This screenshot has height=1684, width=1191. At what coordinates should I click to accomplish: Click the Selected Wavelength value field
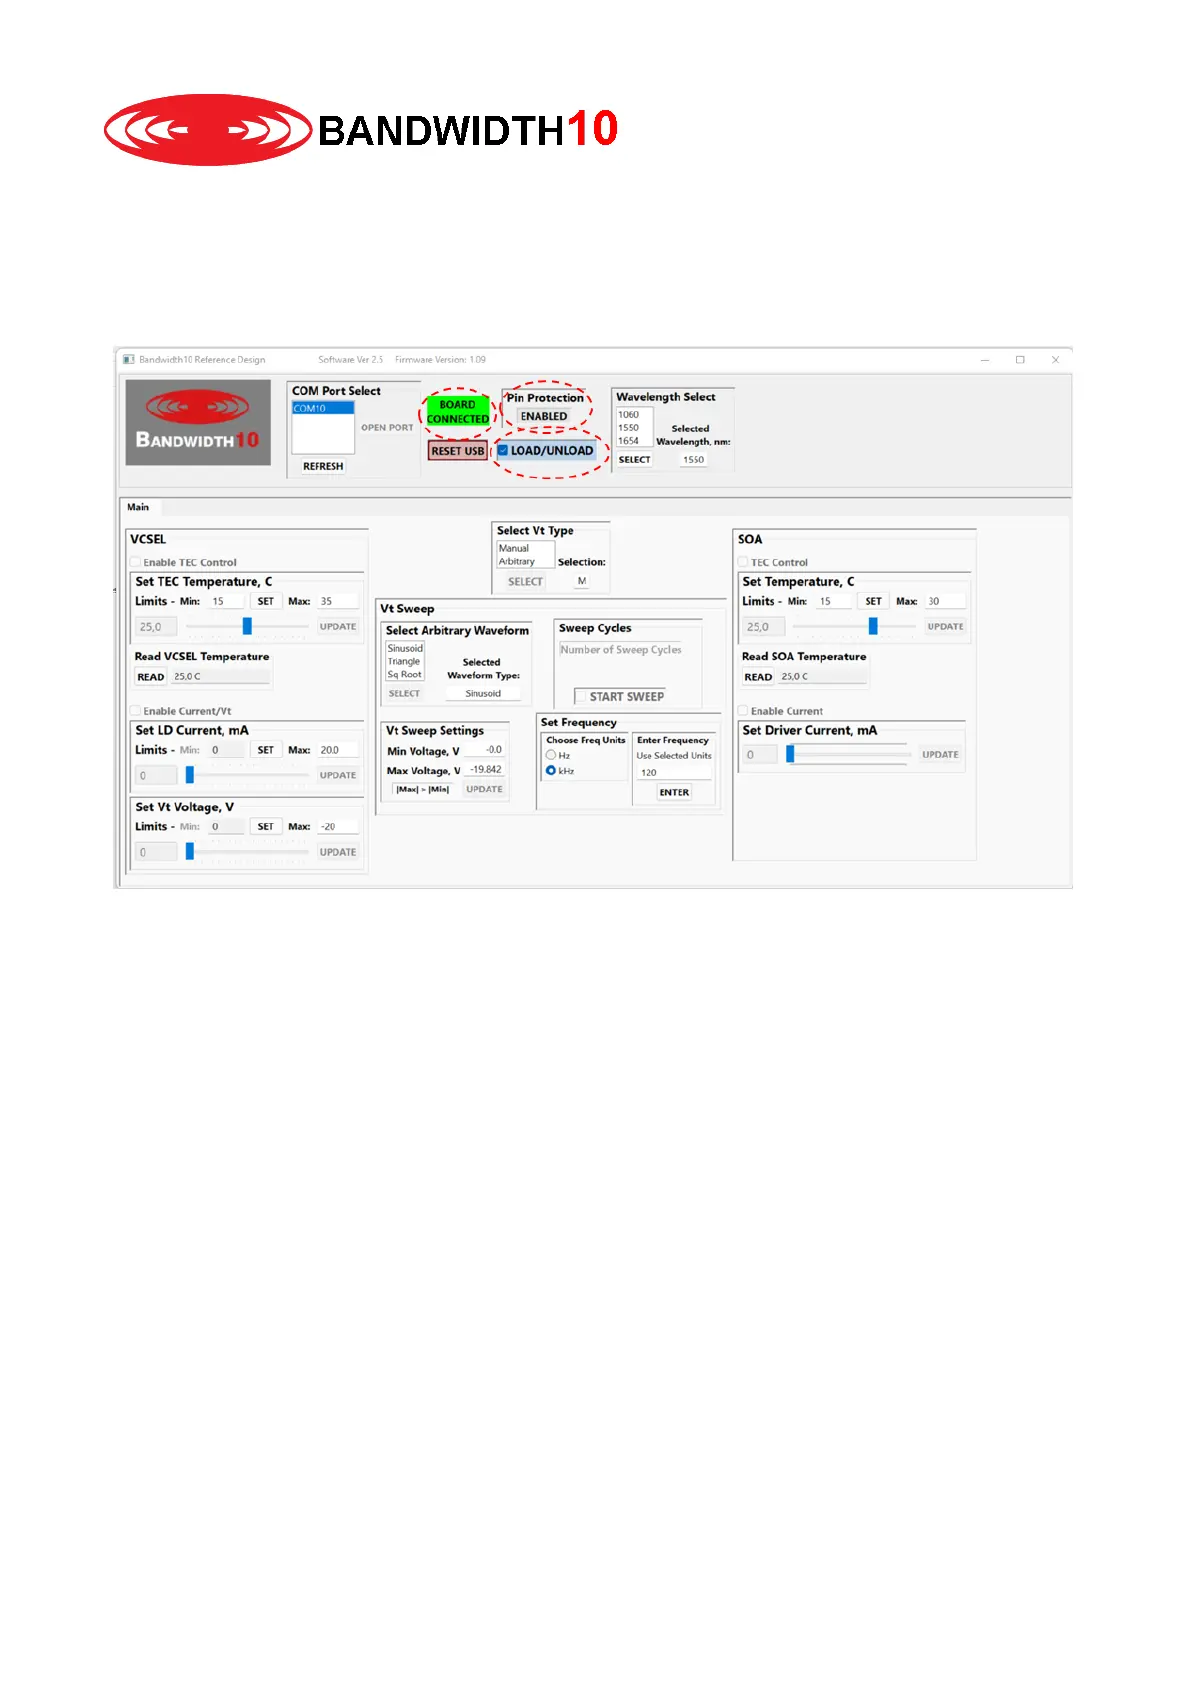click(694, 460)
